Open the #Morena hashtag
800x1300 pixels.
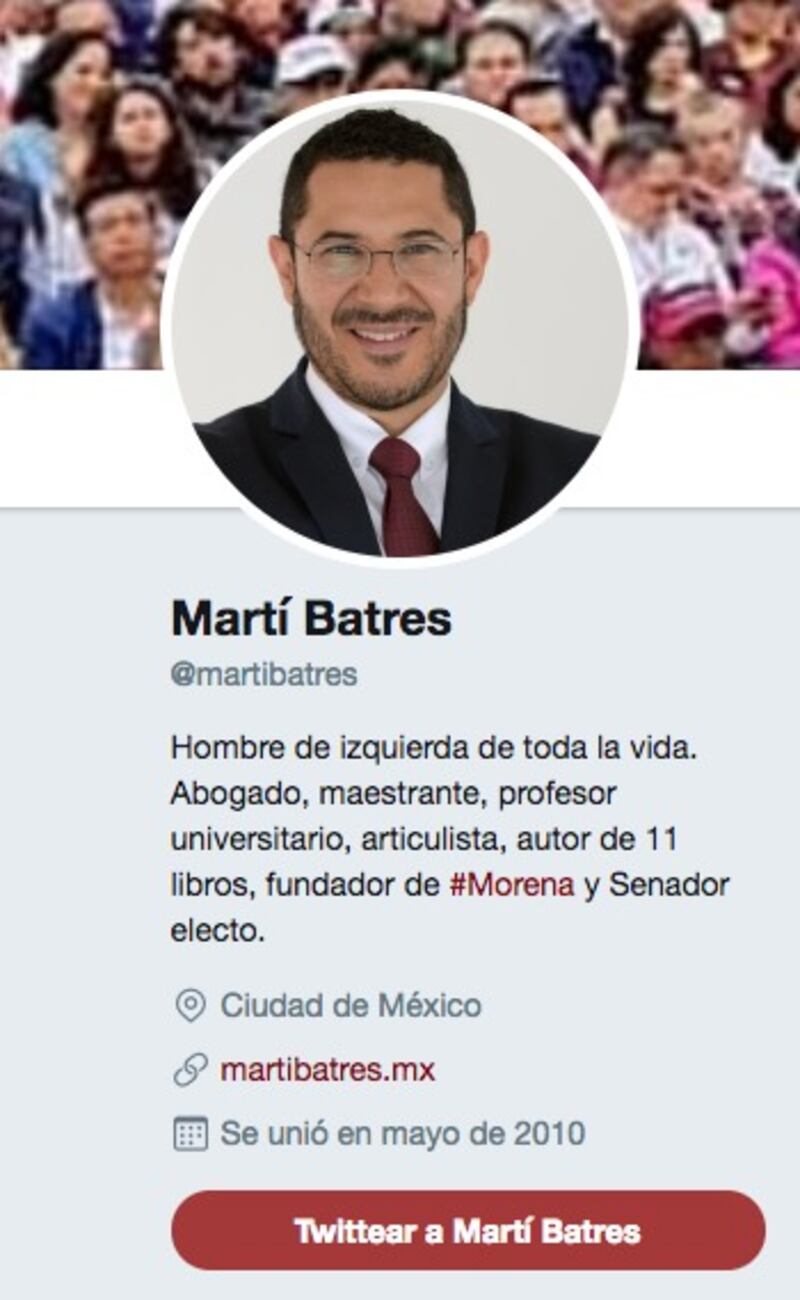512,885
